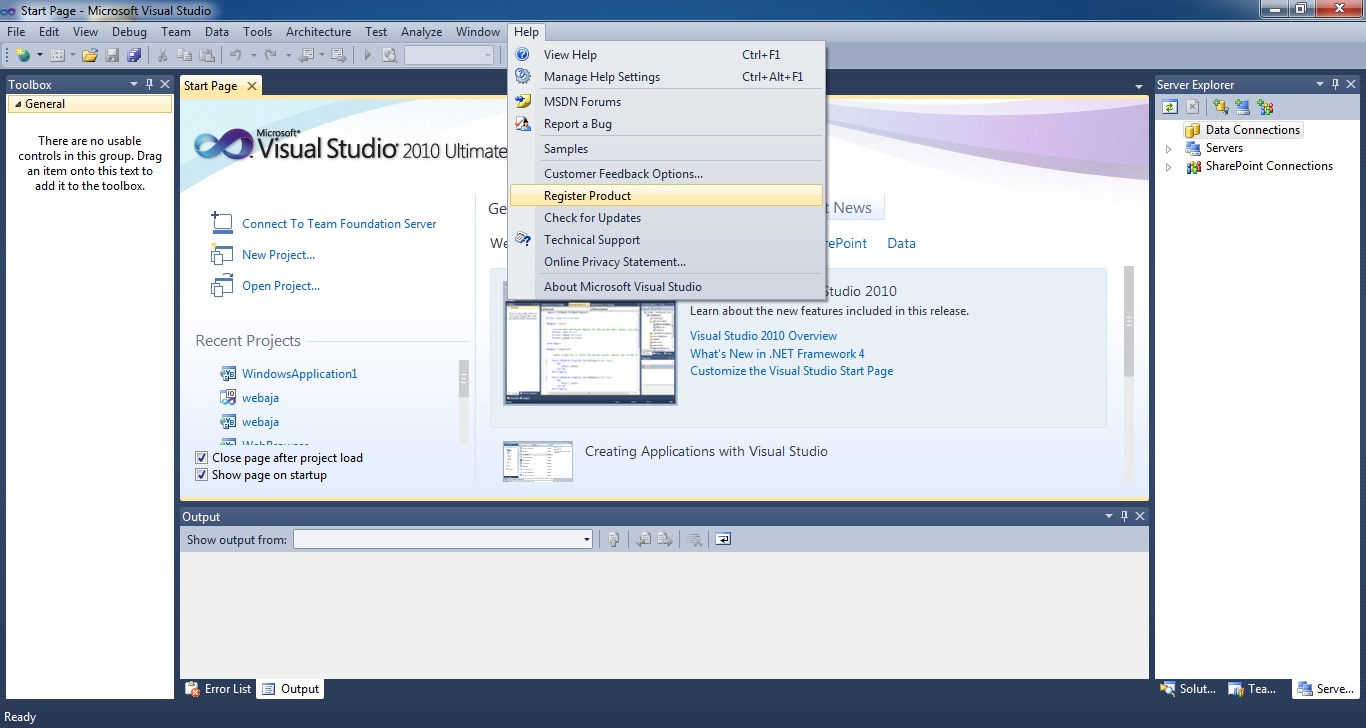Click the Cut icon on the toolbar
1366x728 pixels.
click(x=163, y=54)
